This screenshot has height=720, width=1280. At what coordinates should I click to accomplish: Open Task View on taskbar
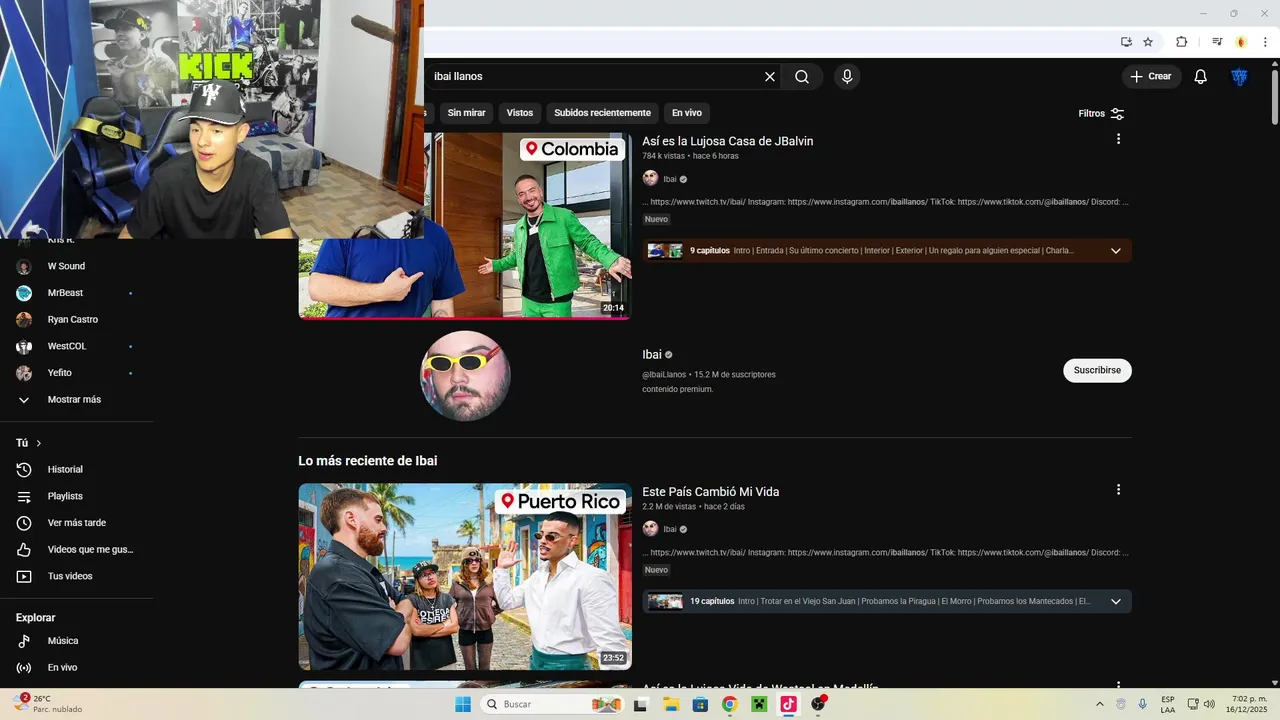point(641,704)
